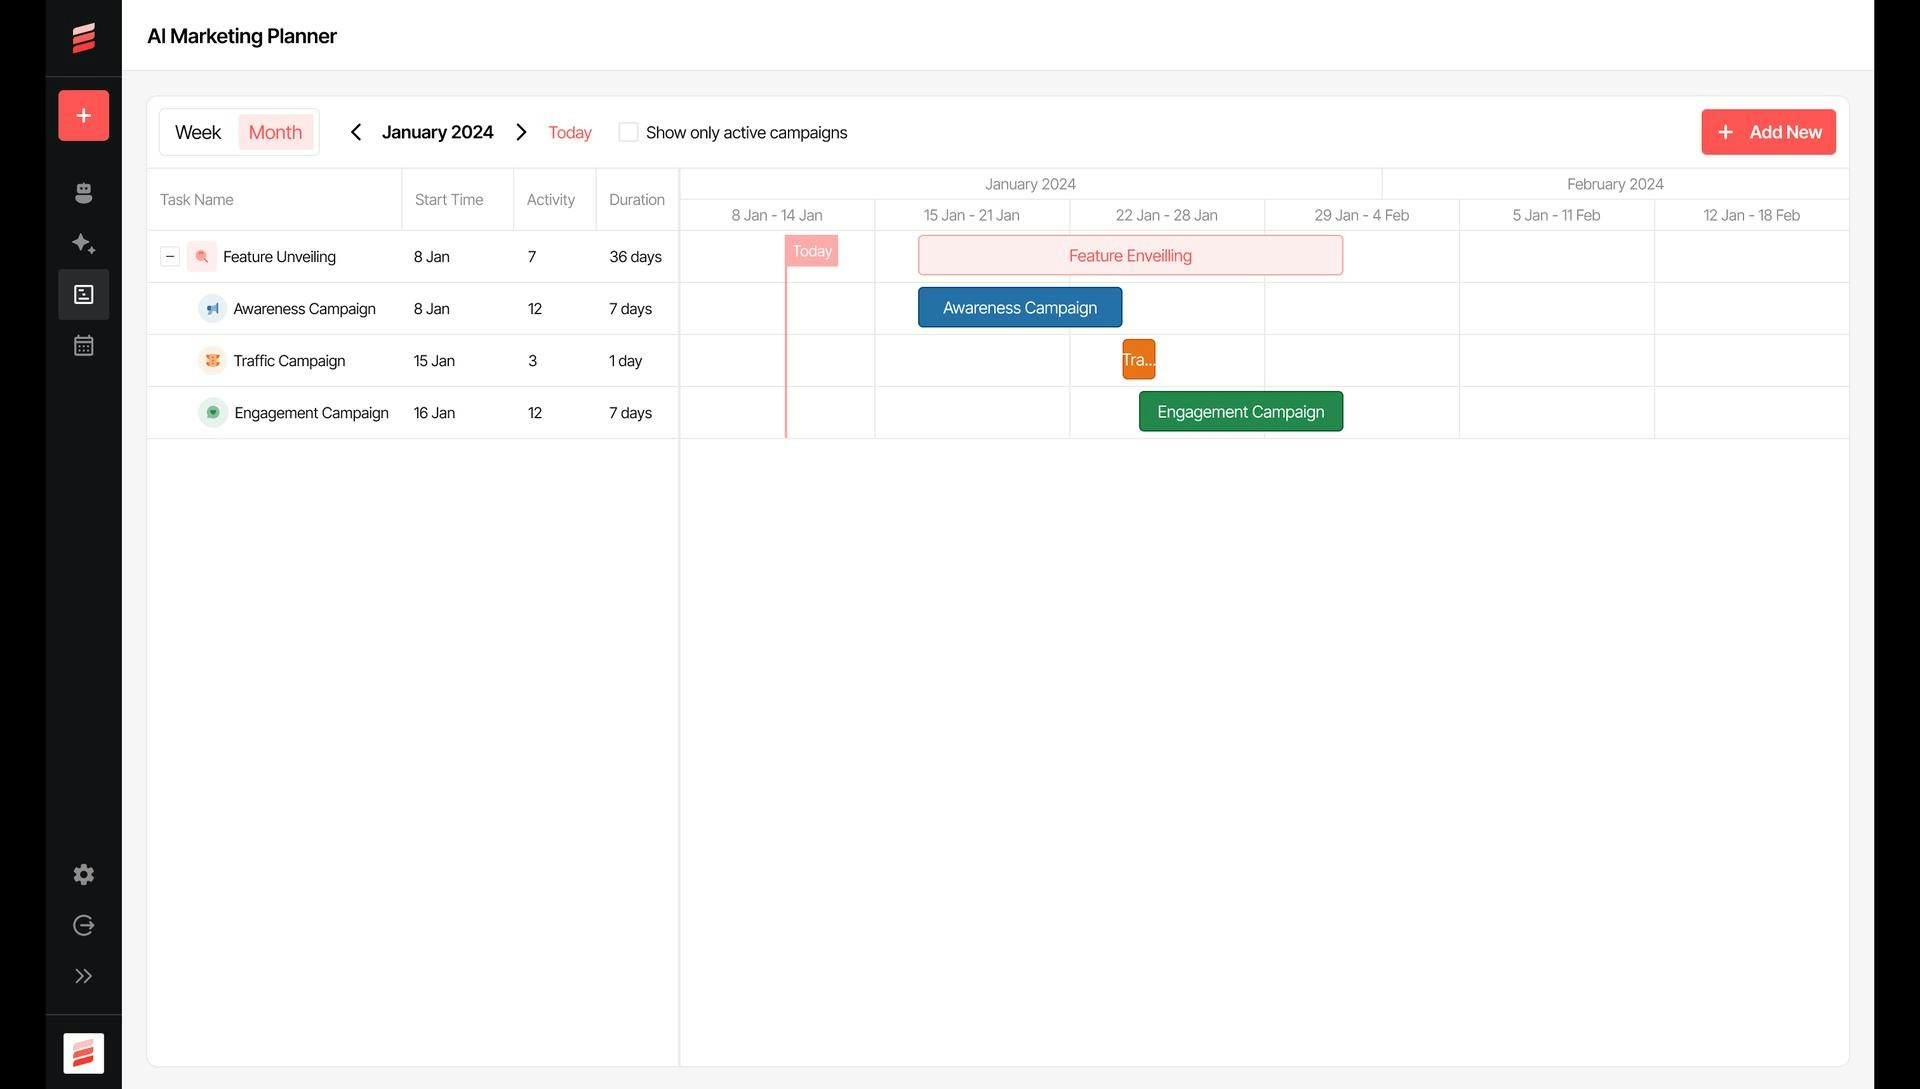Click the red plus button in sidebar
This screenshot has width=1920, height=1089.
83,116
